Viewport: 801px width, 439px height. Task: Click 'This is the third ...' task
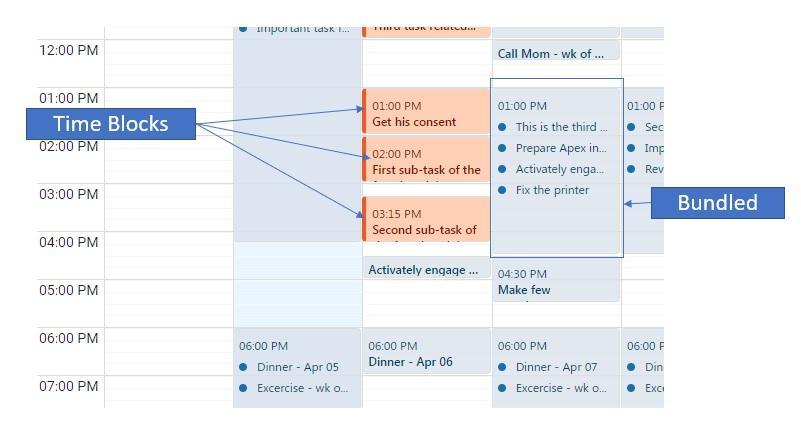(561, 127)
